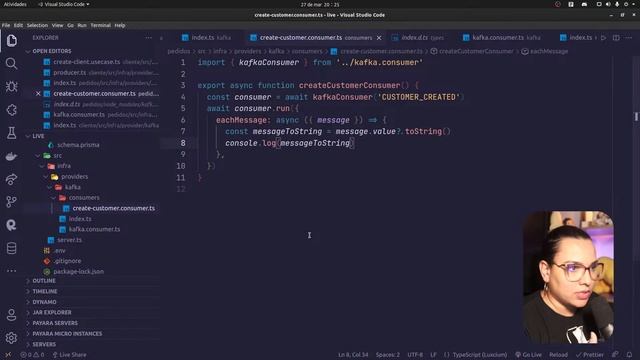Open Explorer views and more actions ellipsis
The image size is (640, 360).
[149, 38]
